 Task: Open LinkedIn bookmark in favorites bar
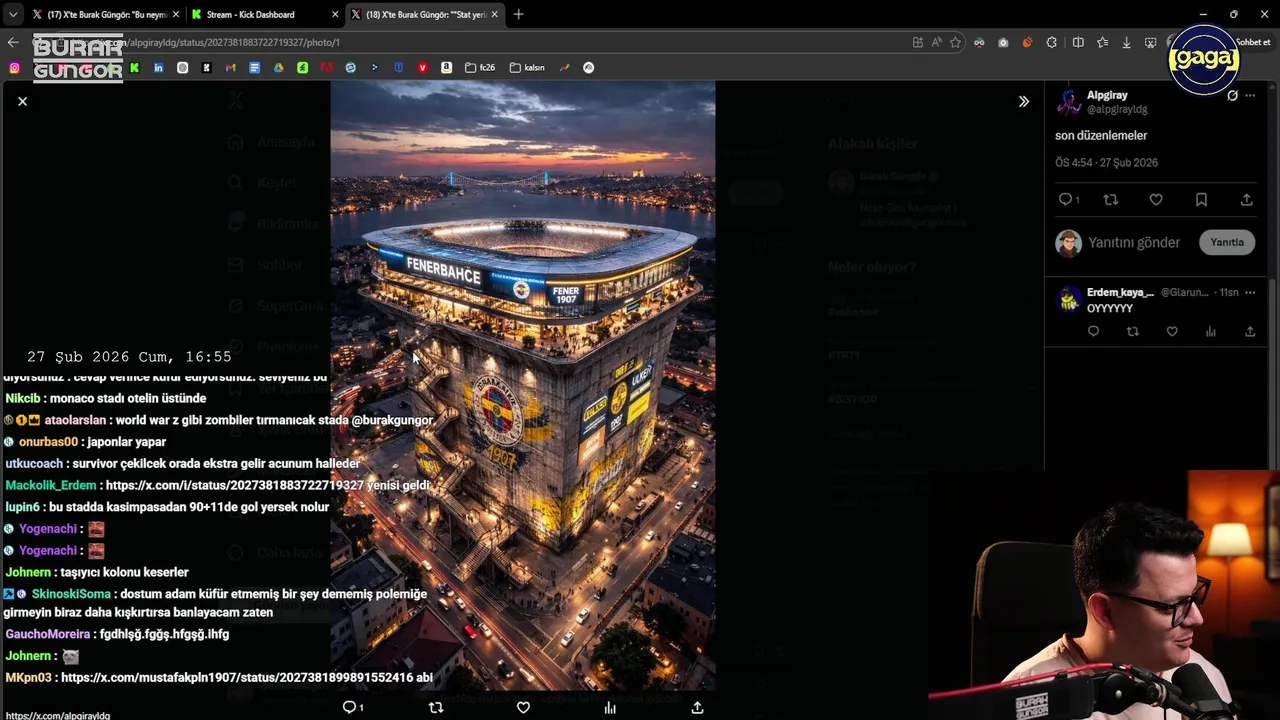pyautogui.click(x=158, y=67)
